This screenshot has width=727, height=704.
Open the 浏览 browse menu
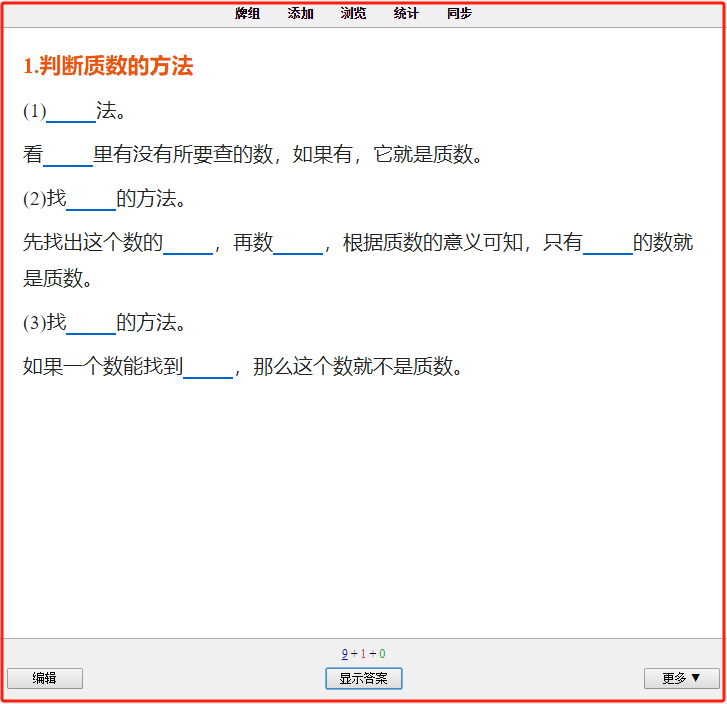coord(353,13)
